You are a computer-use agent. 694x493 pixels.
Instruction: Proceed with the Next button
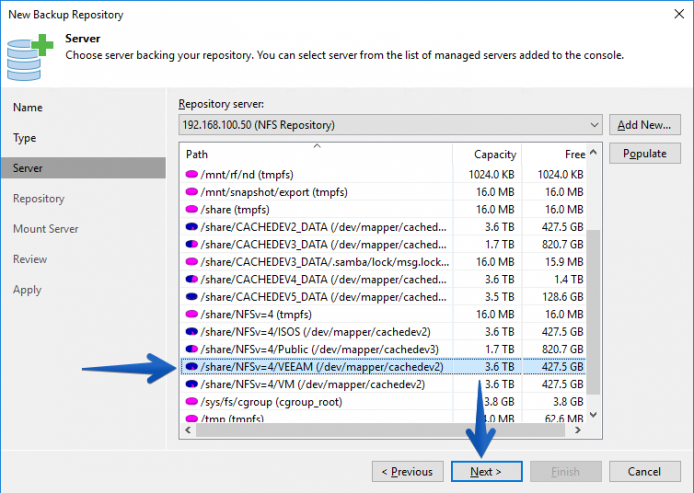coord(486,472)
